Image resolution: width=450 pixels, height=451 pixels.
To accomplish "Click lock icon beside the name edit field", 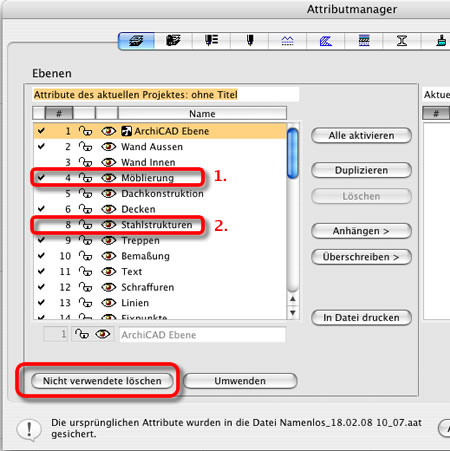I will [82, 334].
